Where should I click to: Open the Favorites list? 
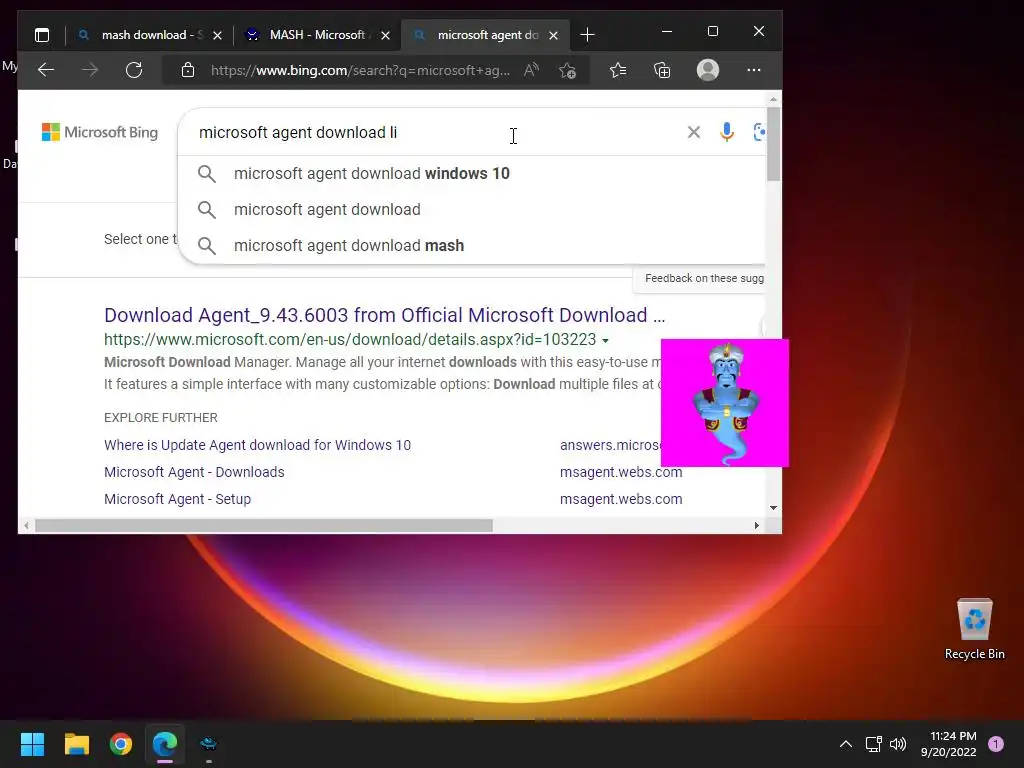[x=618, y=70]
